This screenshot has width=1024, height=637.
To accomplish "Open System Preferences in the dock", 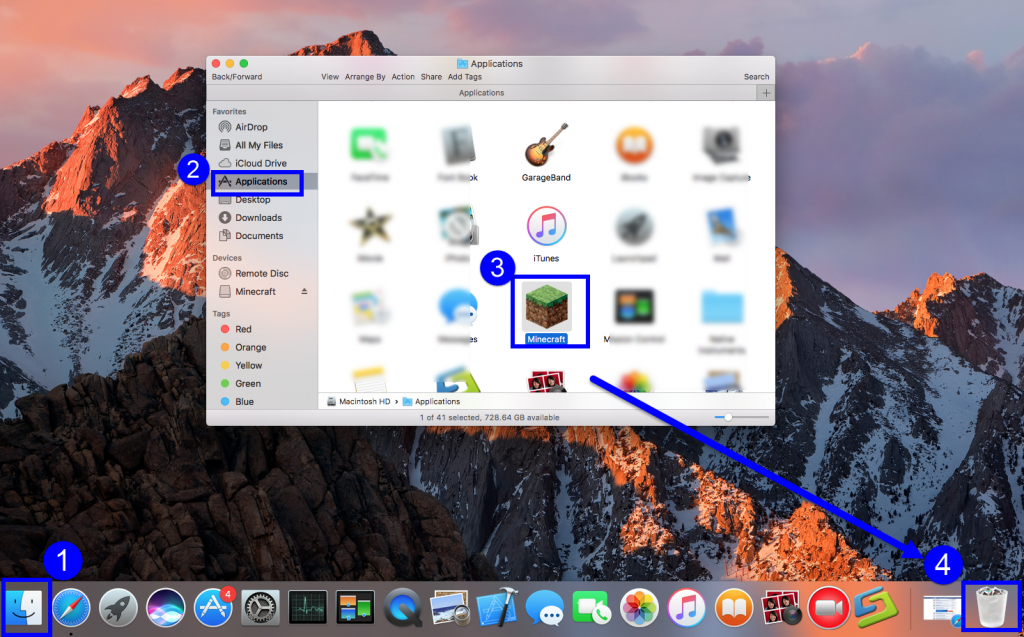I will (261, 607).
